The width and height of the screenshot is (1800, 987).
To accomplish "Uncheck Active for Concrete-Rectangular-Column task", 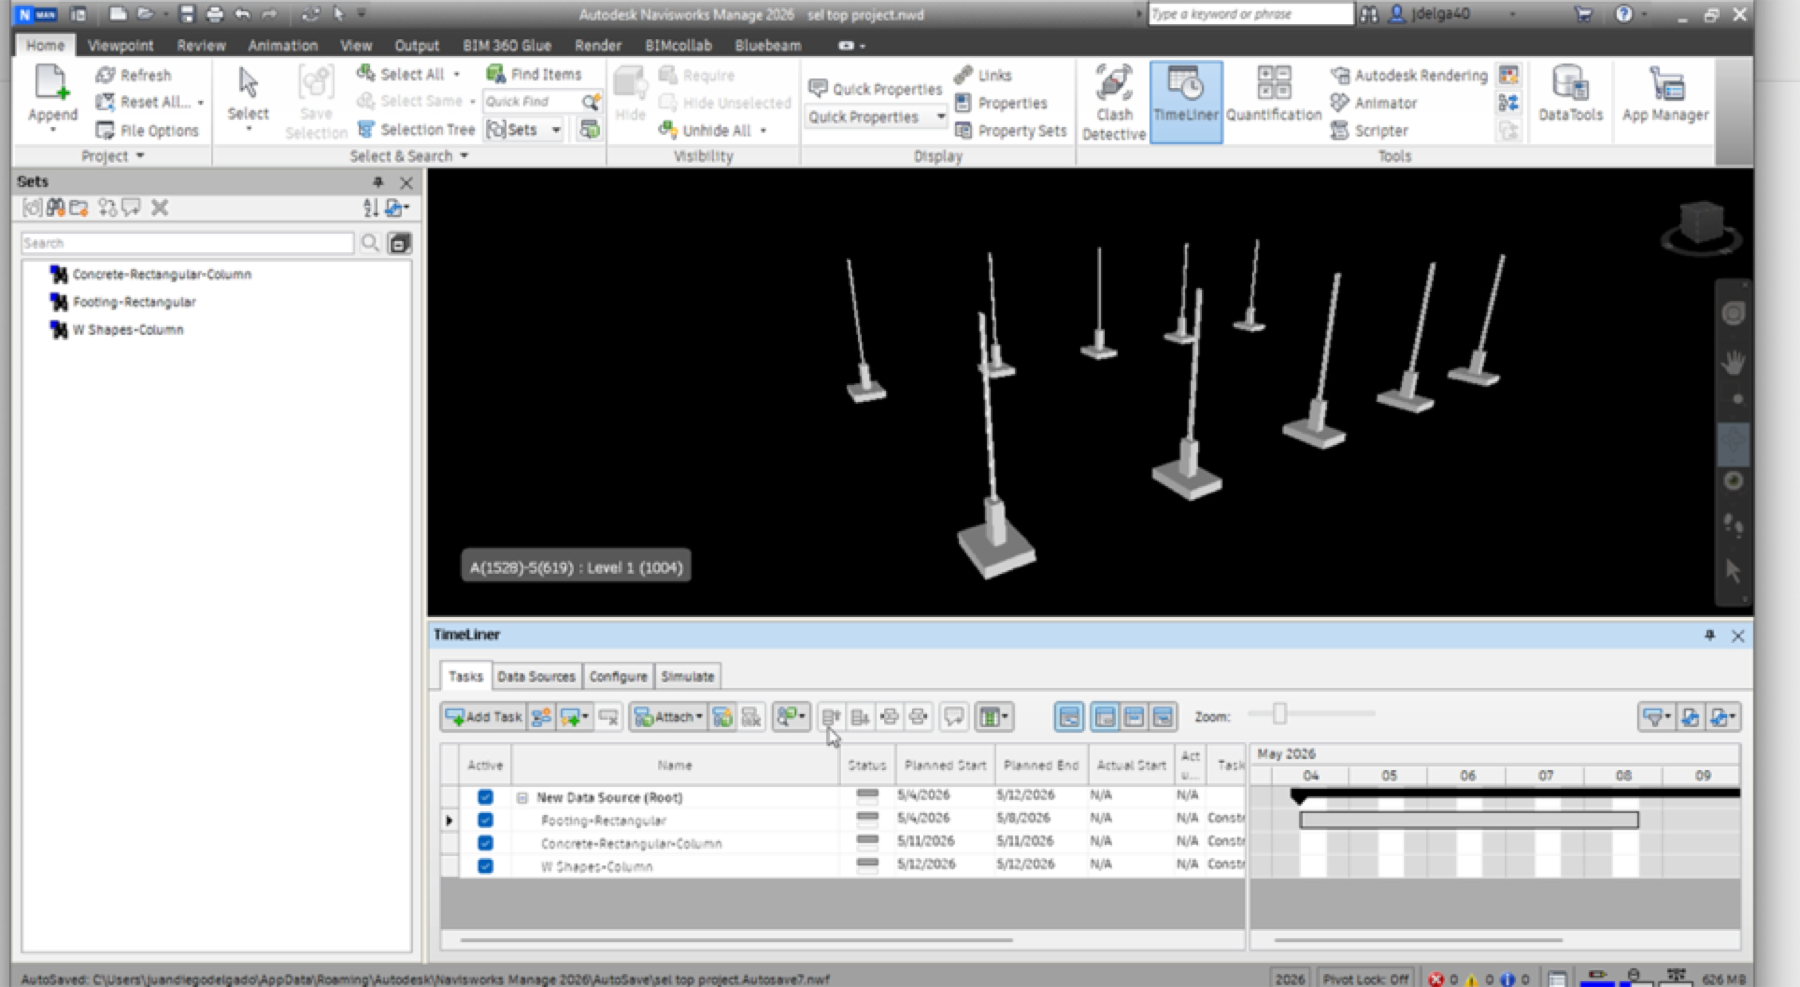I will point(485,843).
